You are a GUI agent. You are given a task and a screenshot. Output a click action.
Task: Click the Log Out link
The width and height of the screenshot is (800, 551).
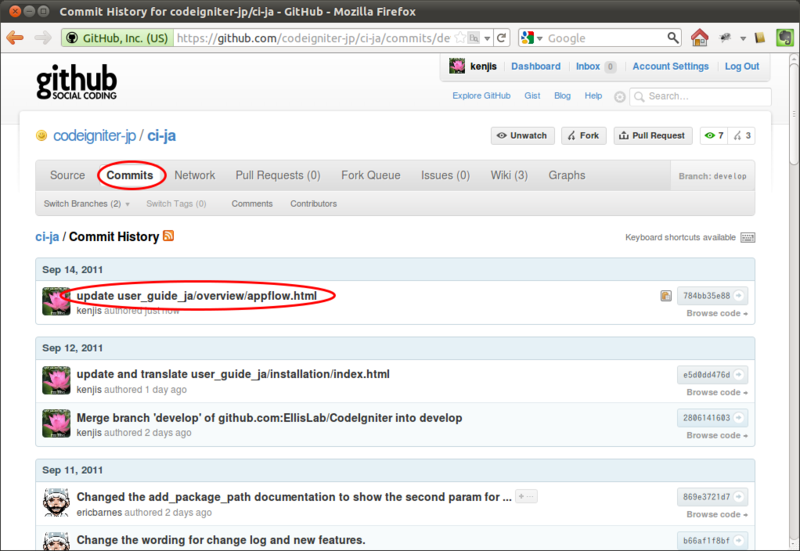point(742,66)
